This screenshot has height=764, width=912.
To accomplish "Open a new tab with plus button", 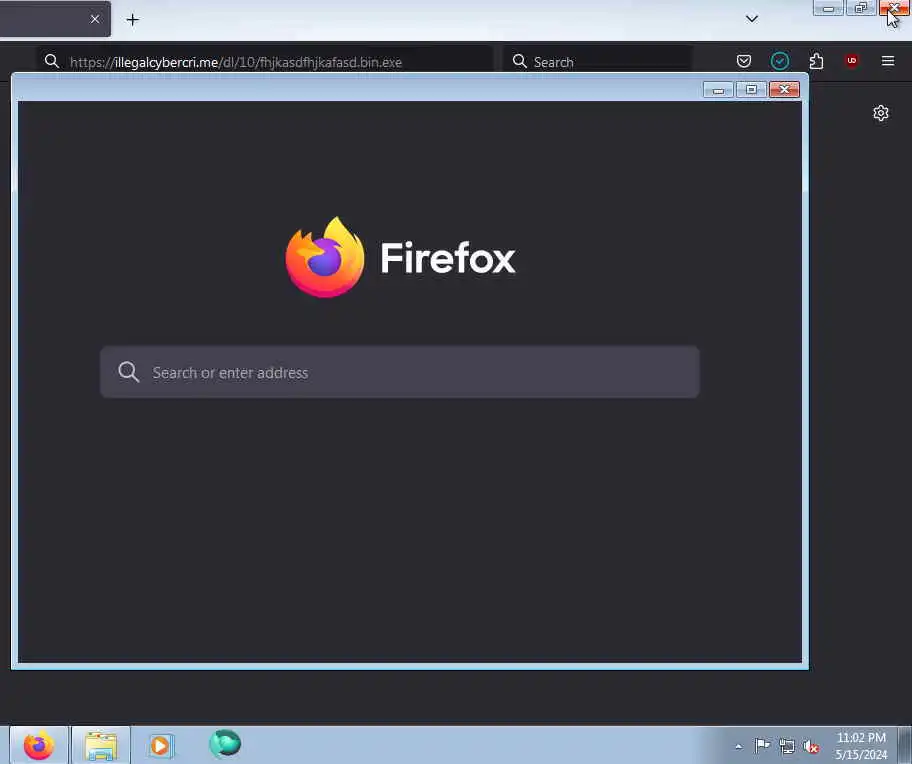I will [x=133, y=20].
